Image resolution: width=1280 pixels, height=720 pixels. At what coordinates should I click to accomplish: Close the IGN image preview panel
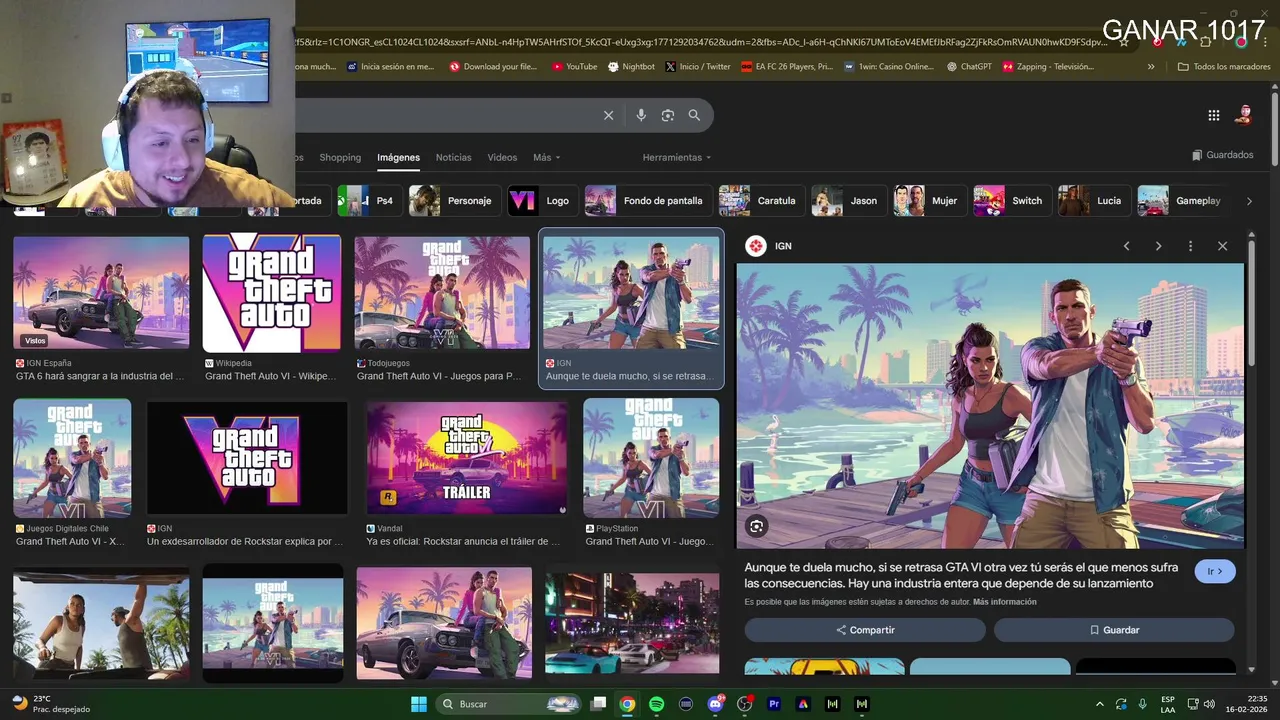click(1222, 246)
